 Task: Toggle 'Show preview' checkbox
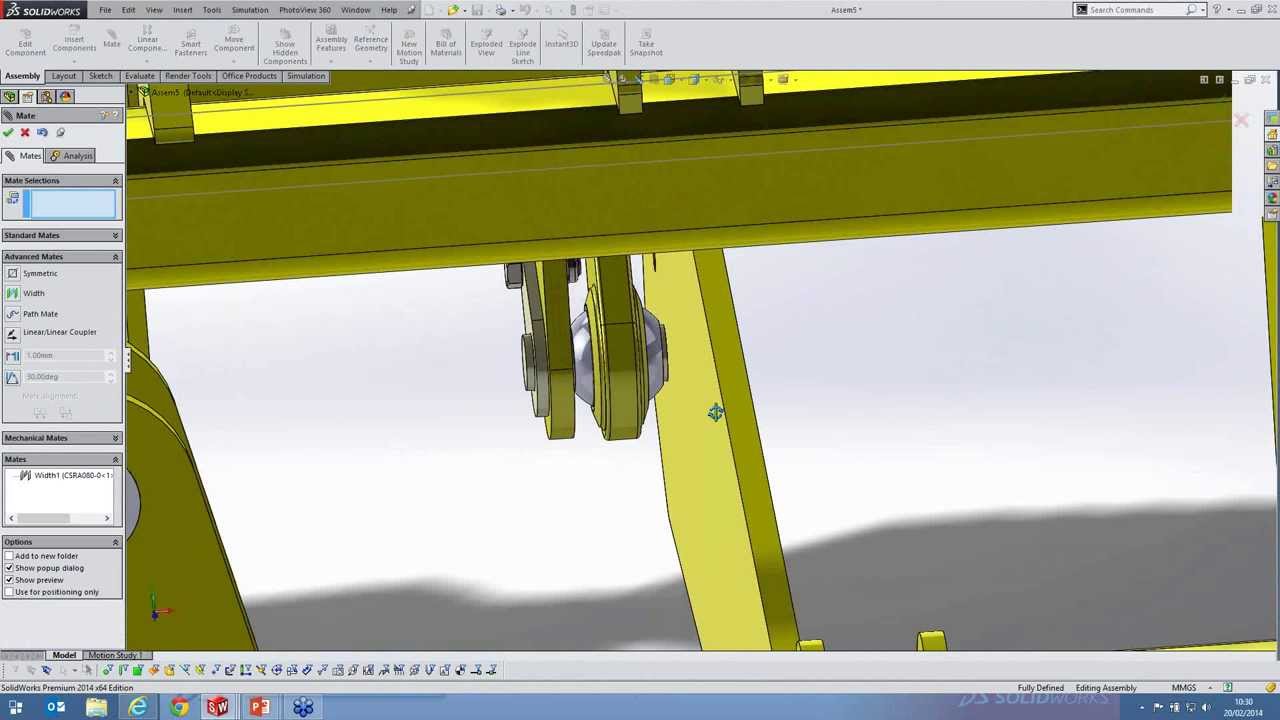tap(9, 580)
